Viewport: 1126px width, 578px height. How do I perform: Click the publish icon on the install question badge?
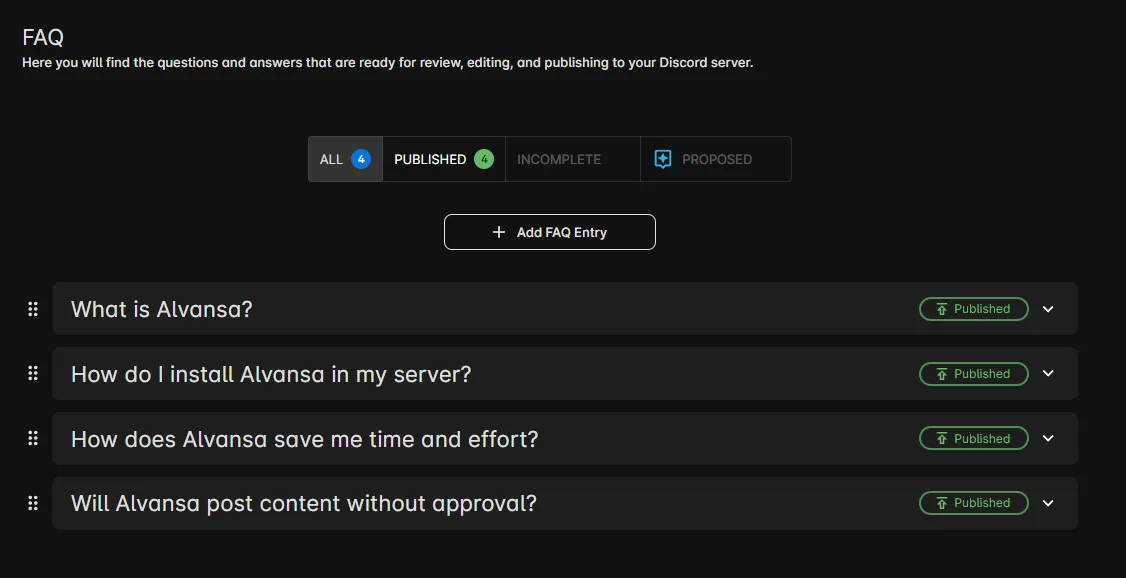pyautogui.click(x=941, y=374)
